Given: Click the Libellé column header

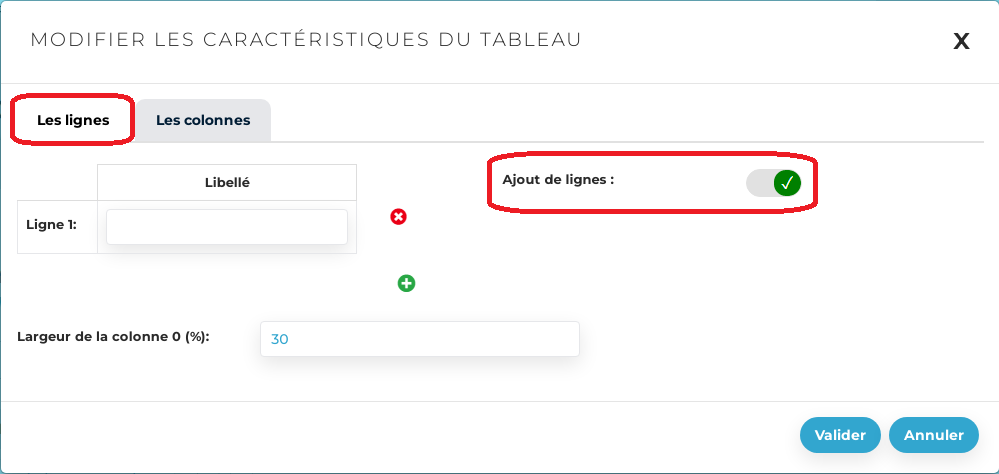Looking at the screenshot, I should (x=227, y=183).
